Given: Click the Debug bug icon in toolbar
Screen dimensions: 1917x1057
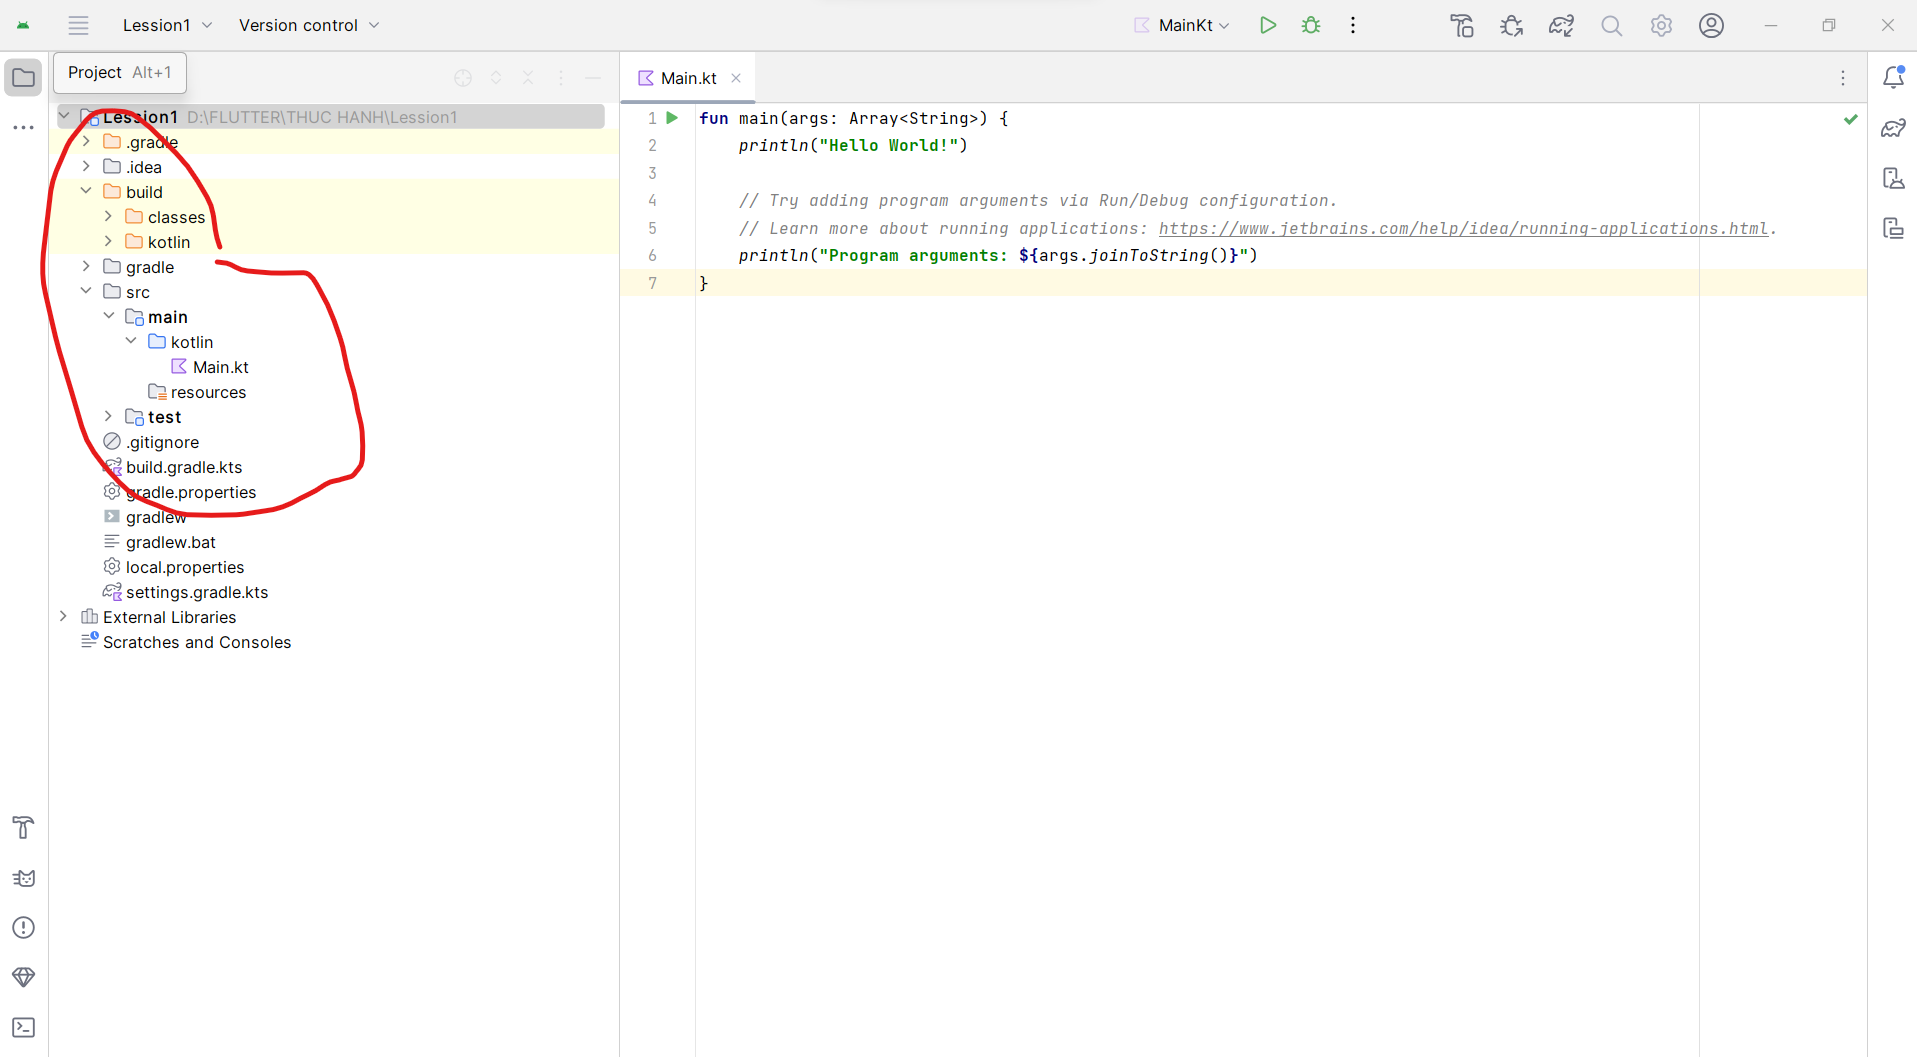Looking at the screenshot, I should pos(1310,25).
